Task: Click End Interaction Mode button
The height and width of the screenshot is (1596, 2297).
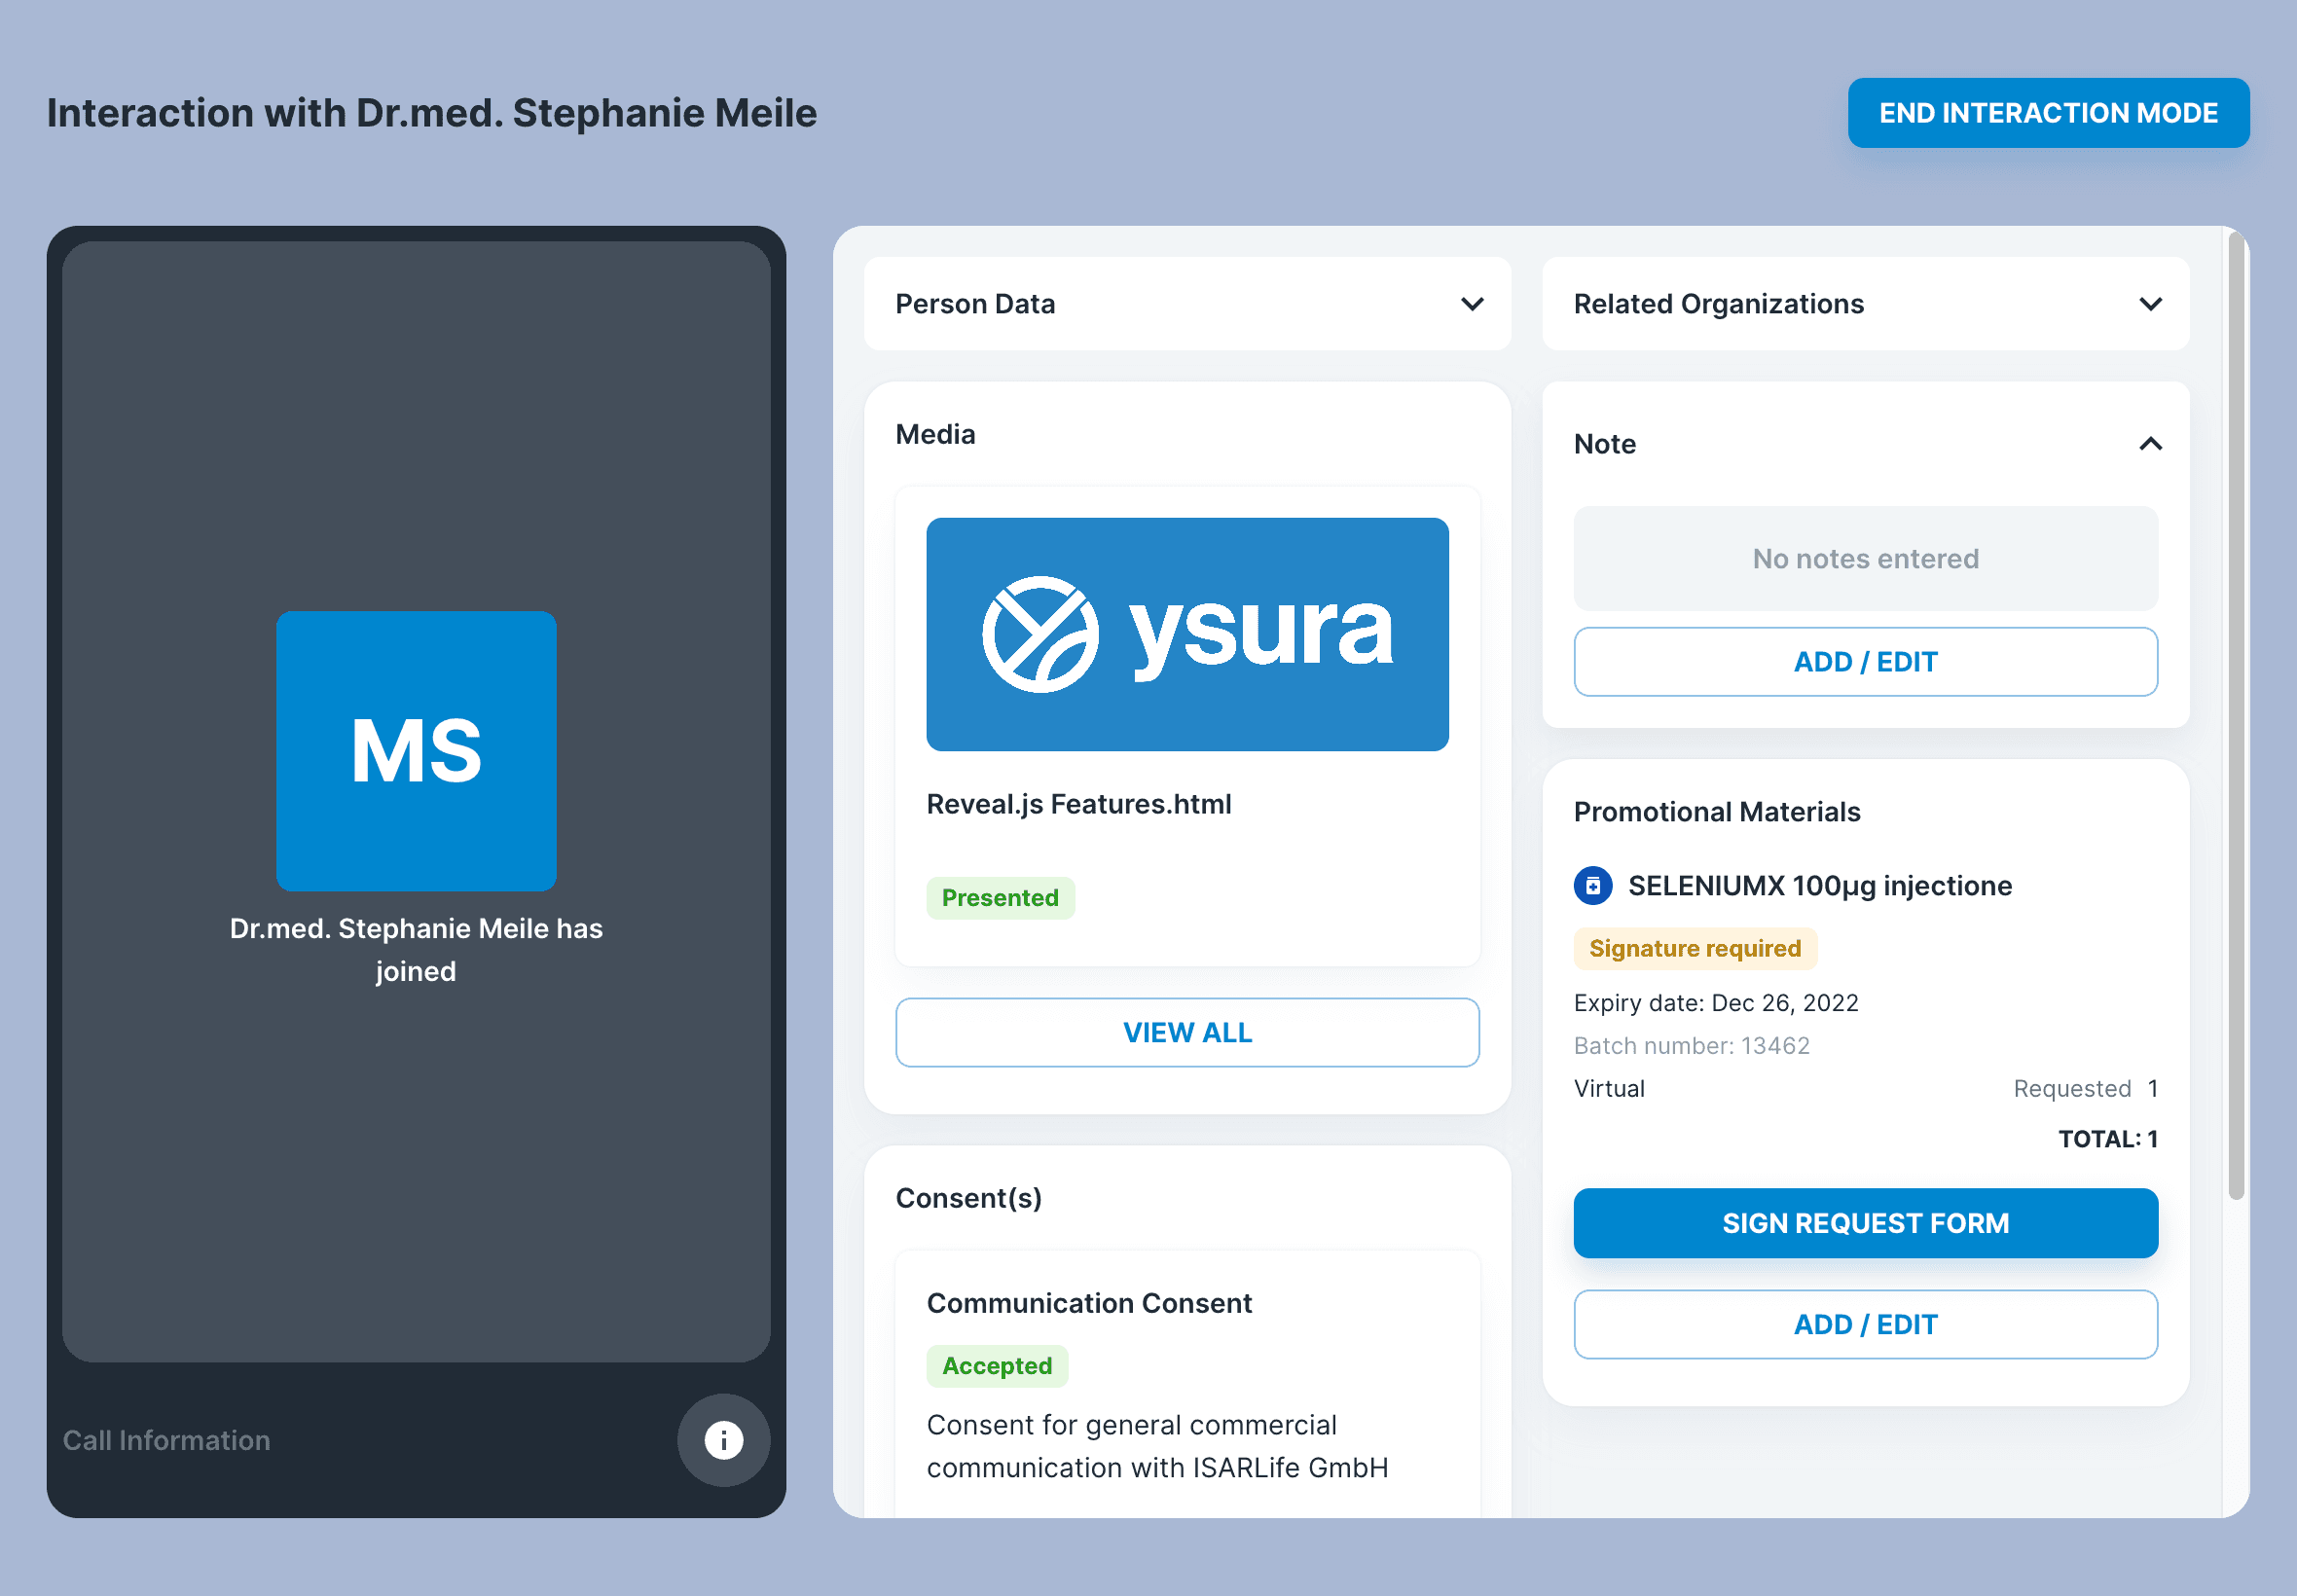Action: [x=2047, y=113]
